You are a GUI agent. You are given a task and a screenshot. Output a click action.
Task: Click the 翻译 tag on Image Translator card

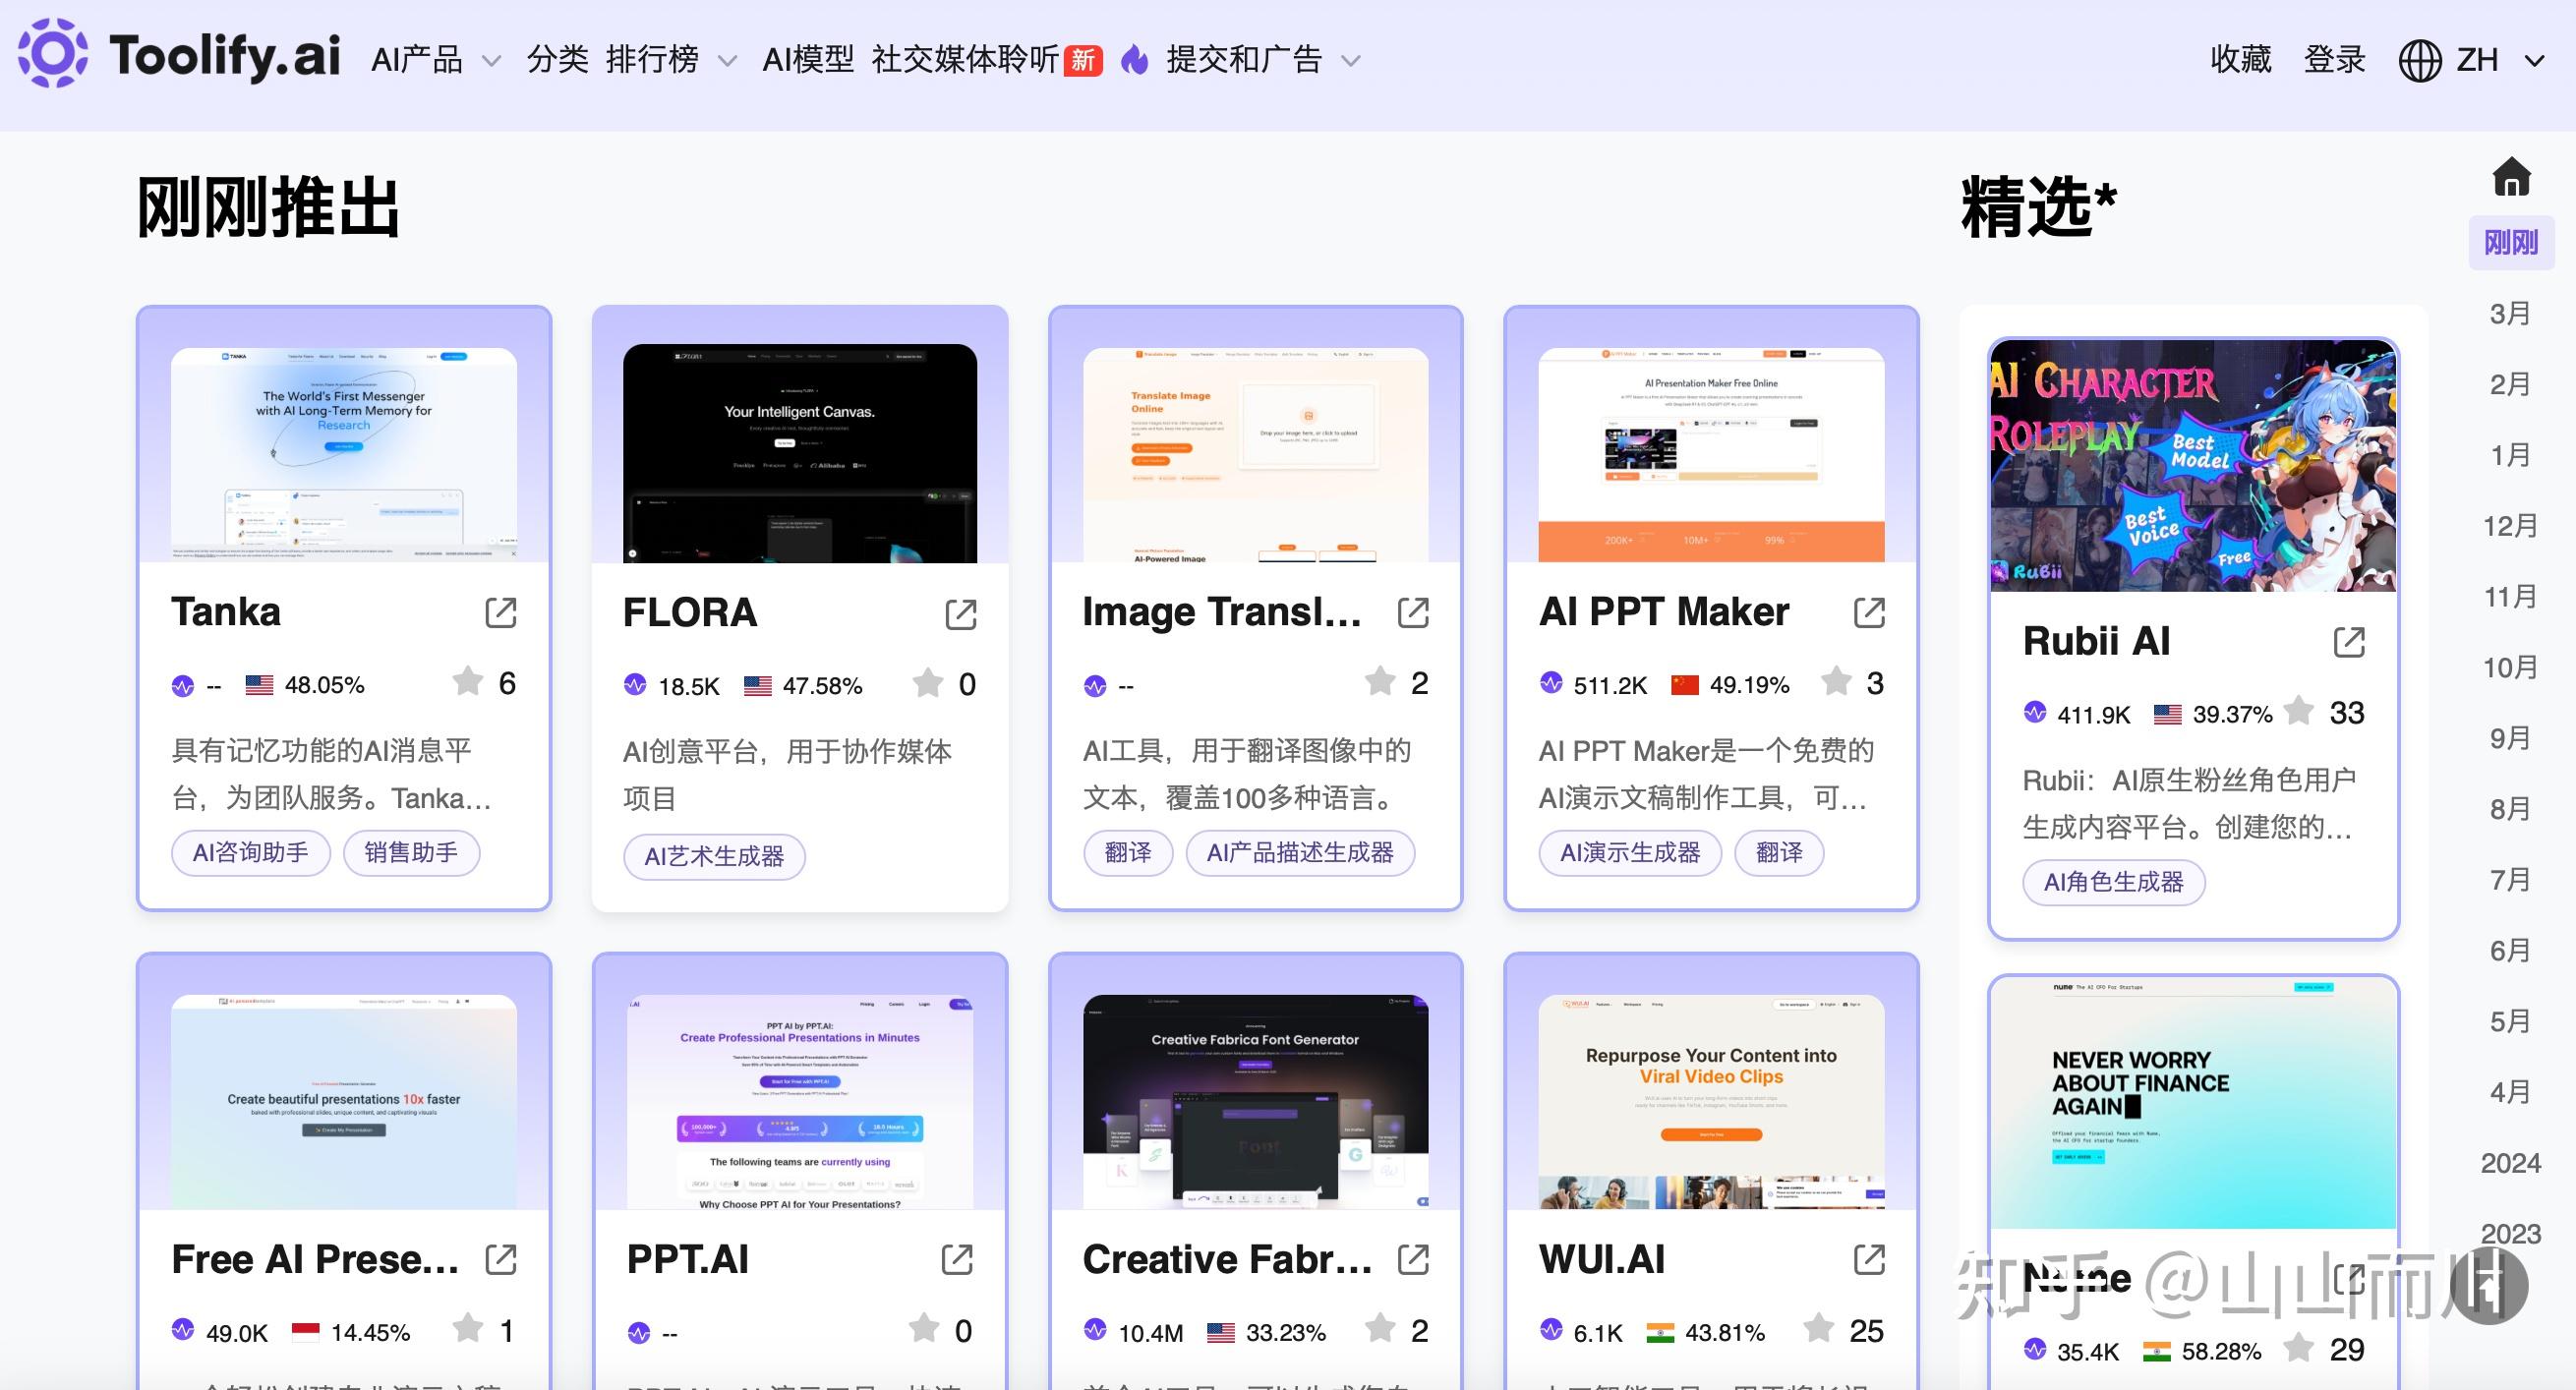pos(1128,853)
